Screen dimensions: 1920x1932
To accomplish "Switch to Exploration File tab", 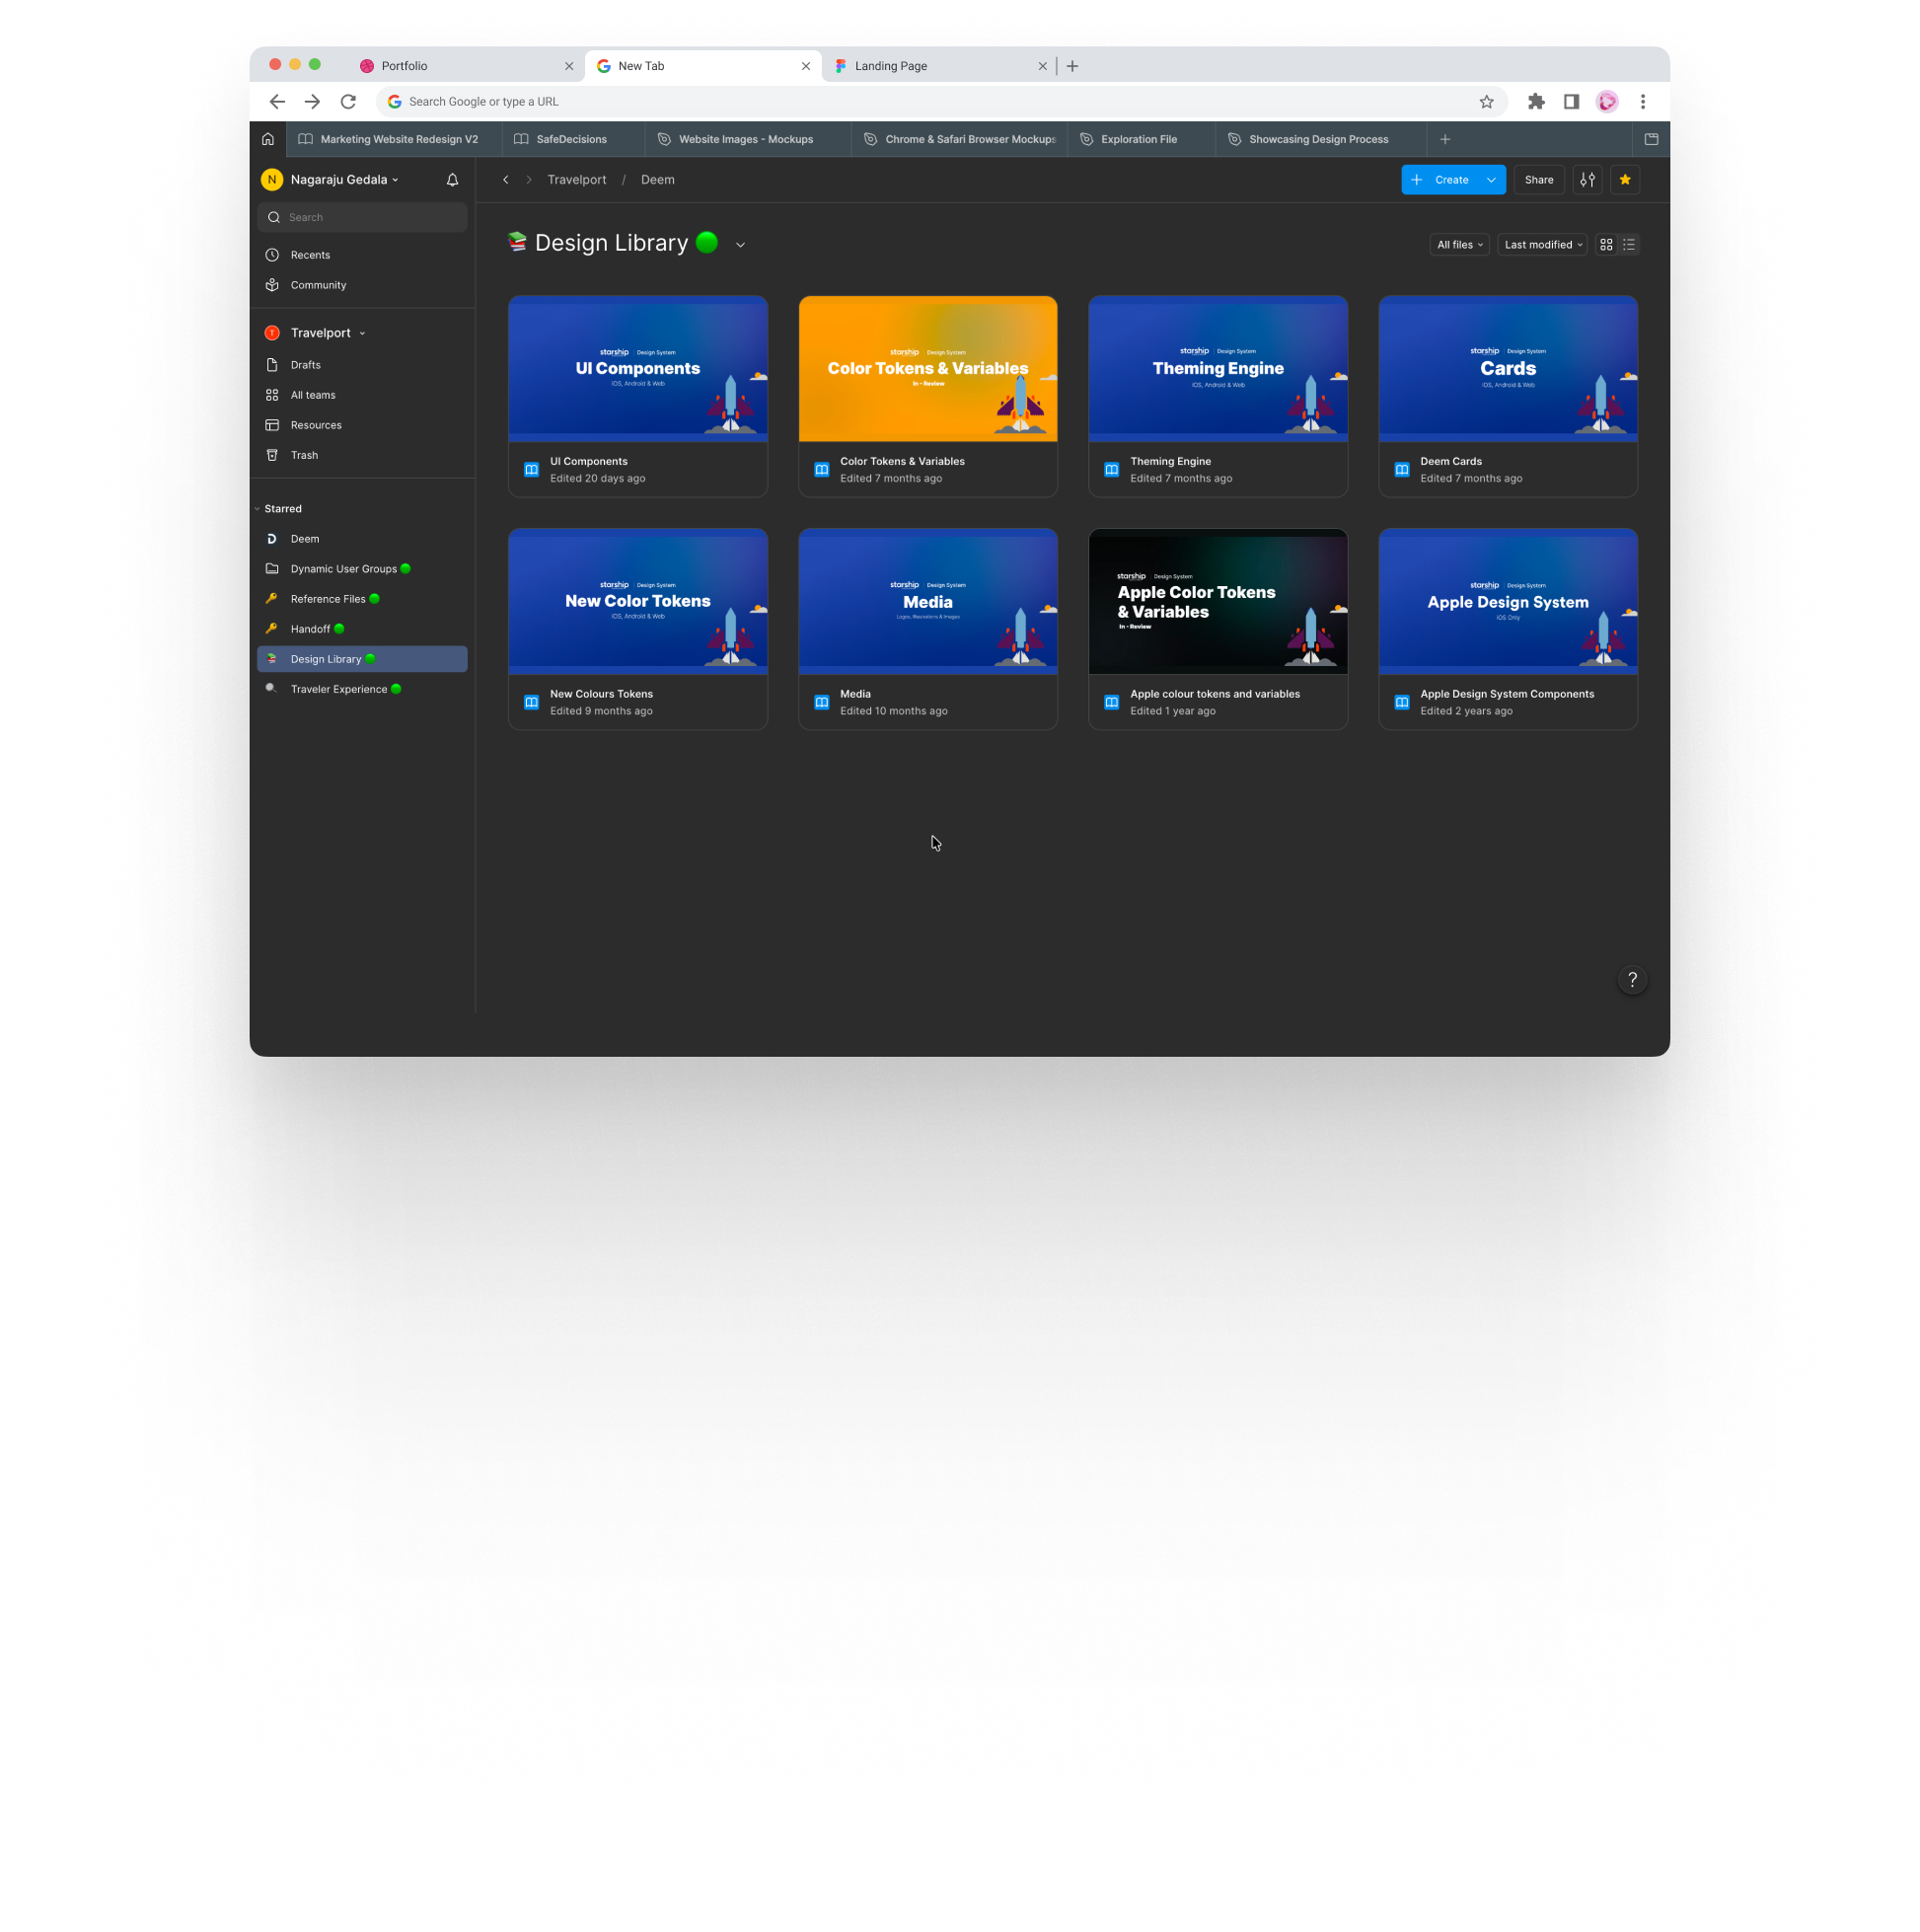I will click(x=1139, y=139).
